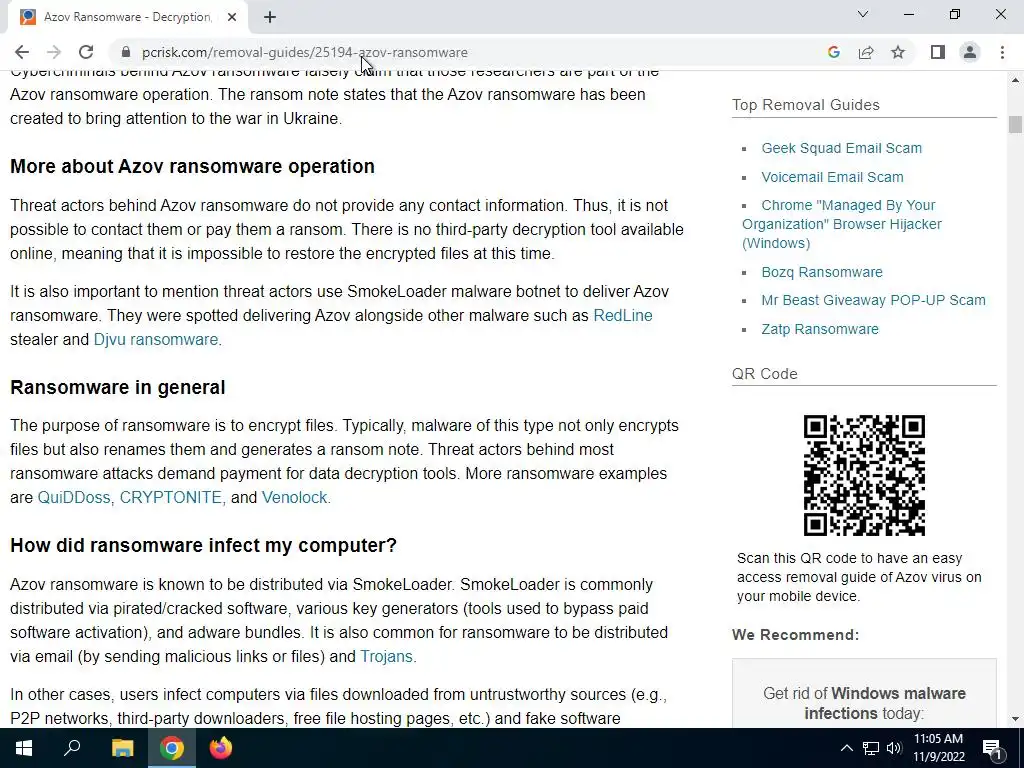The image size is (1024, 768).
Task: Open taskbar clock and date
Action: pos(938,748)
